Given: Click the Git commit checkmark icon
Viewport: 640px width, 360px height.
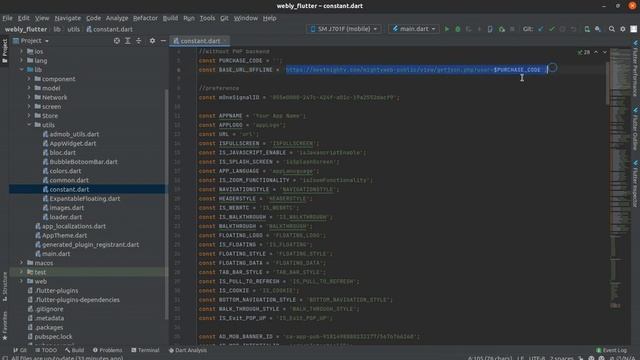Looking at the screenshot, I should [552, 29].
